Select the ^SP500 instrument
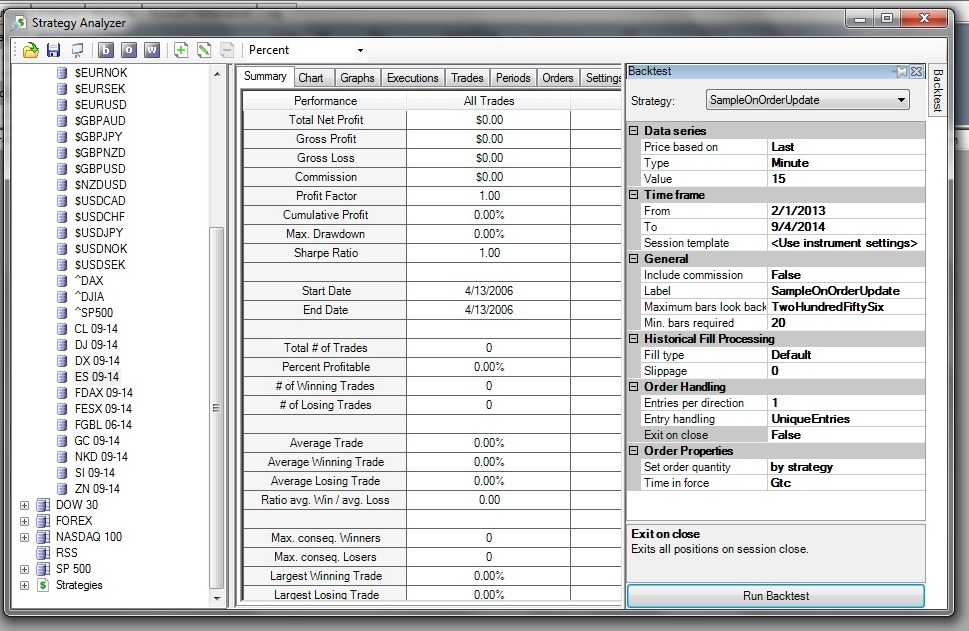The width and height of the screenshot is (969, 631). 94,313
